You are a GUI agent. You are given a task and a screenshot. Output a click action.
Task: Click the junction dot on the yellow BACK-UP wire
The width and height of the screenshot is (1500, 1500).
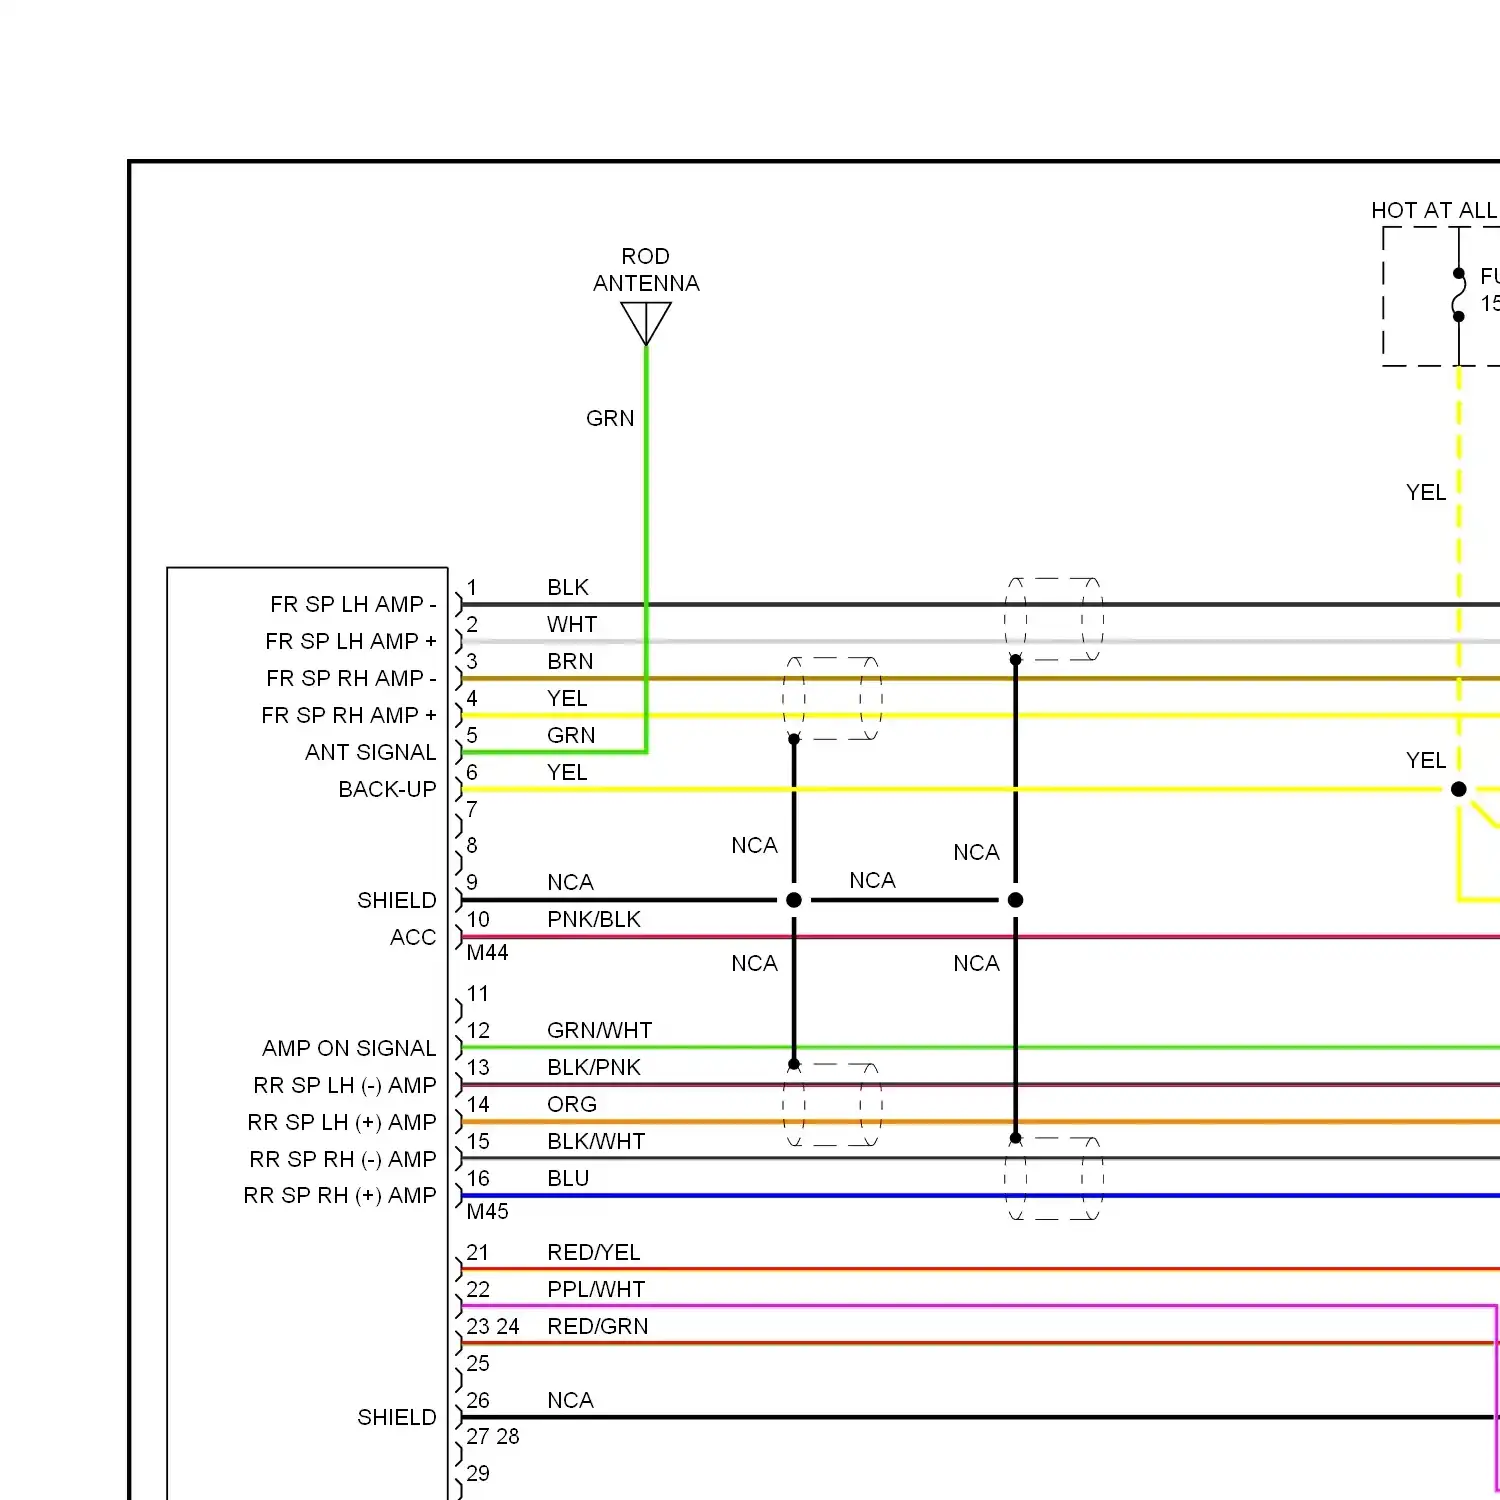(x=1459, y=789)
